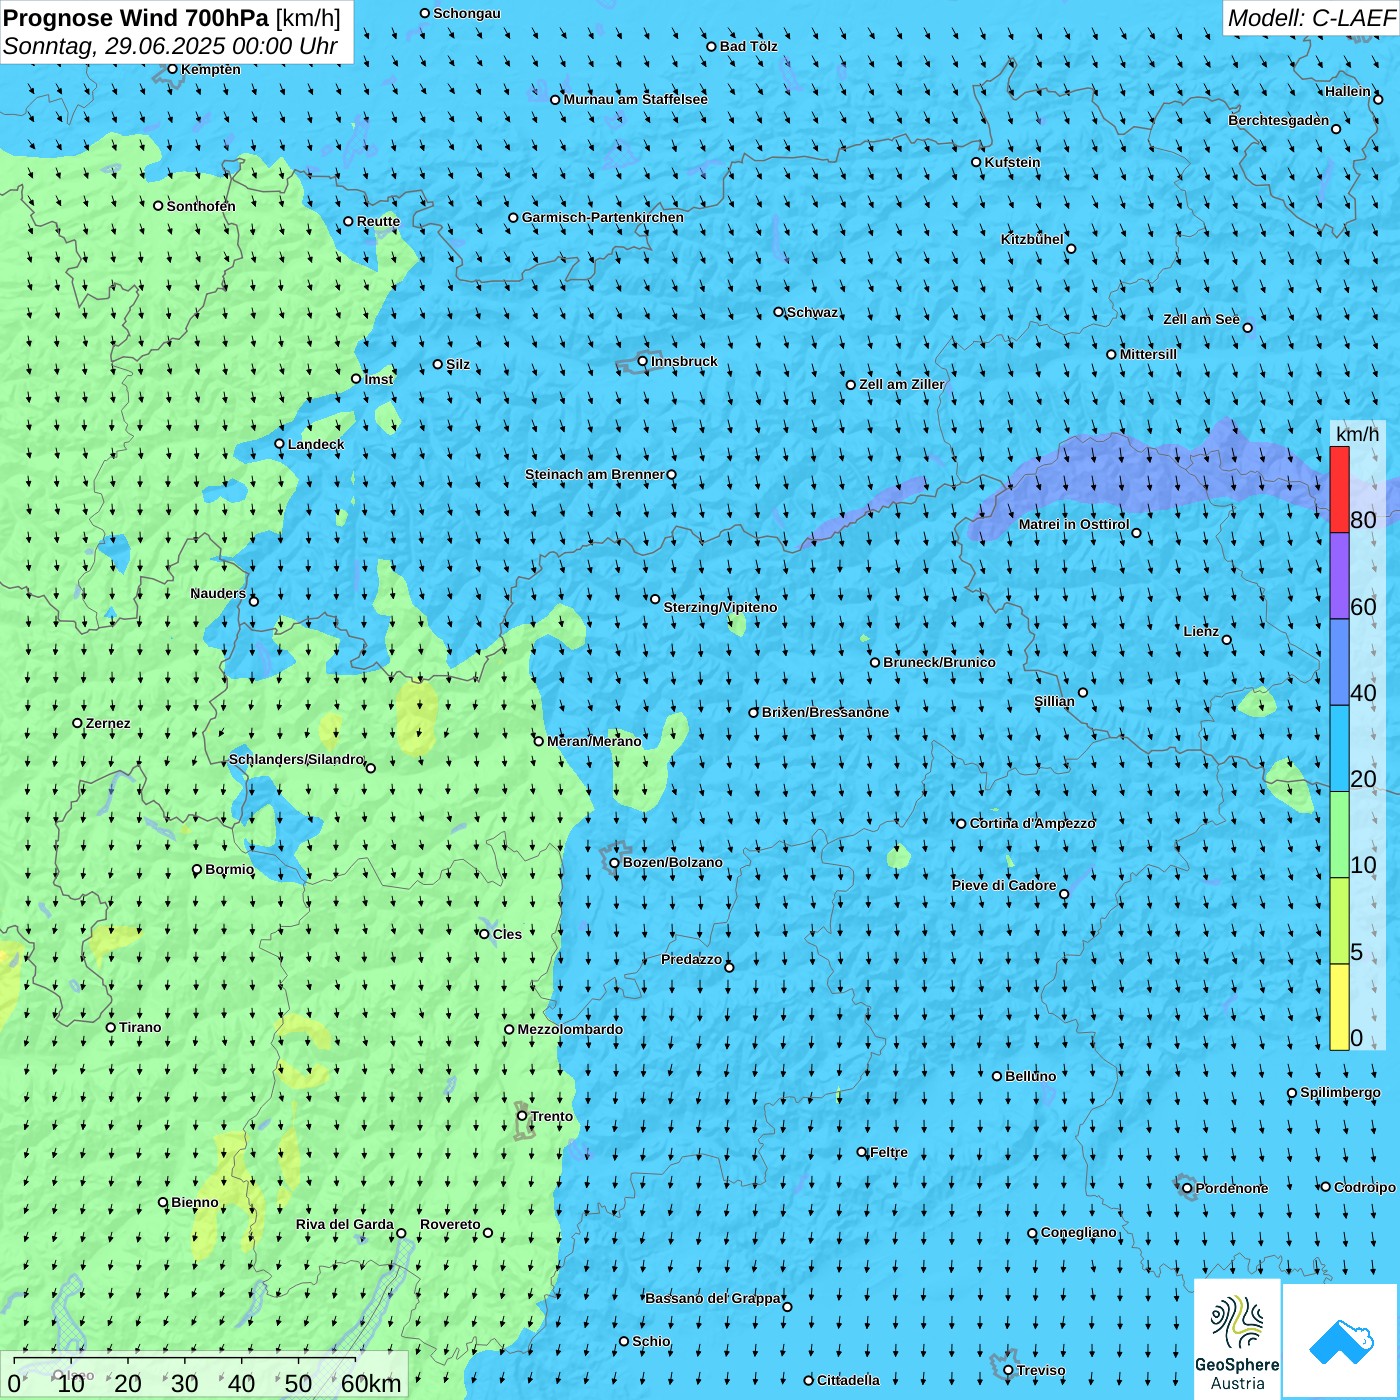Click the red 80 km/h legend swatch

[x=1339, y=489]
